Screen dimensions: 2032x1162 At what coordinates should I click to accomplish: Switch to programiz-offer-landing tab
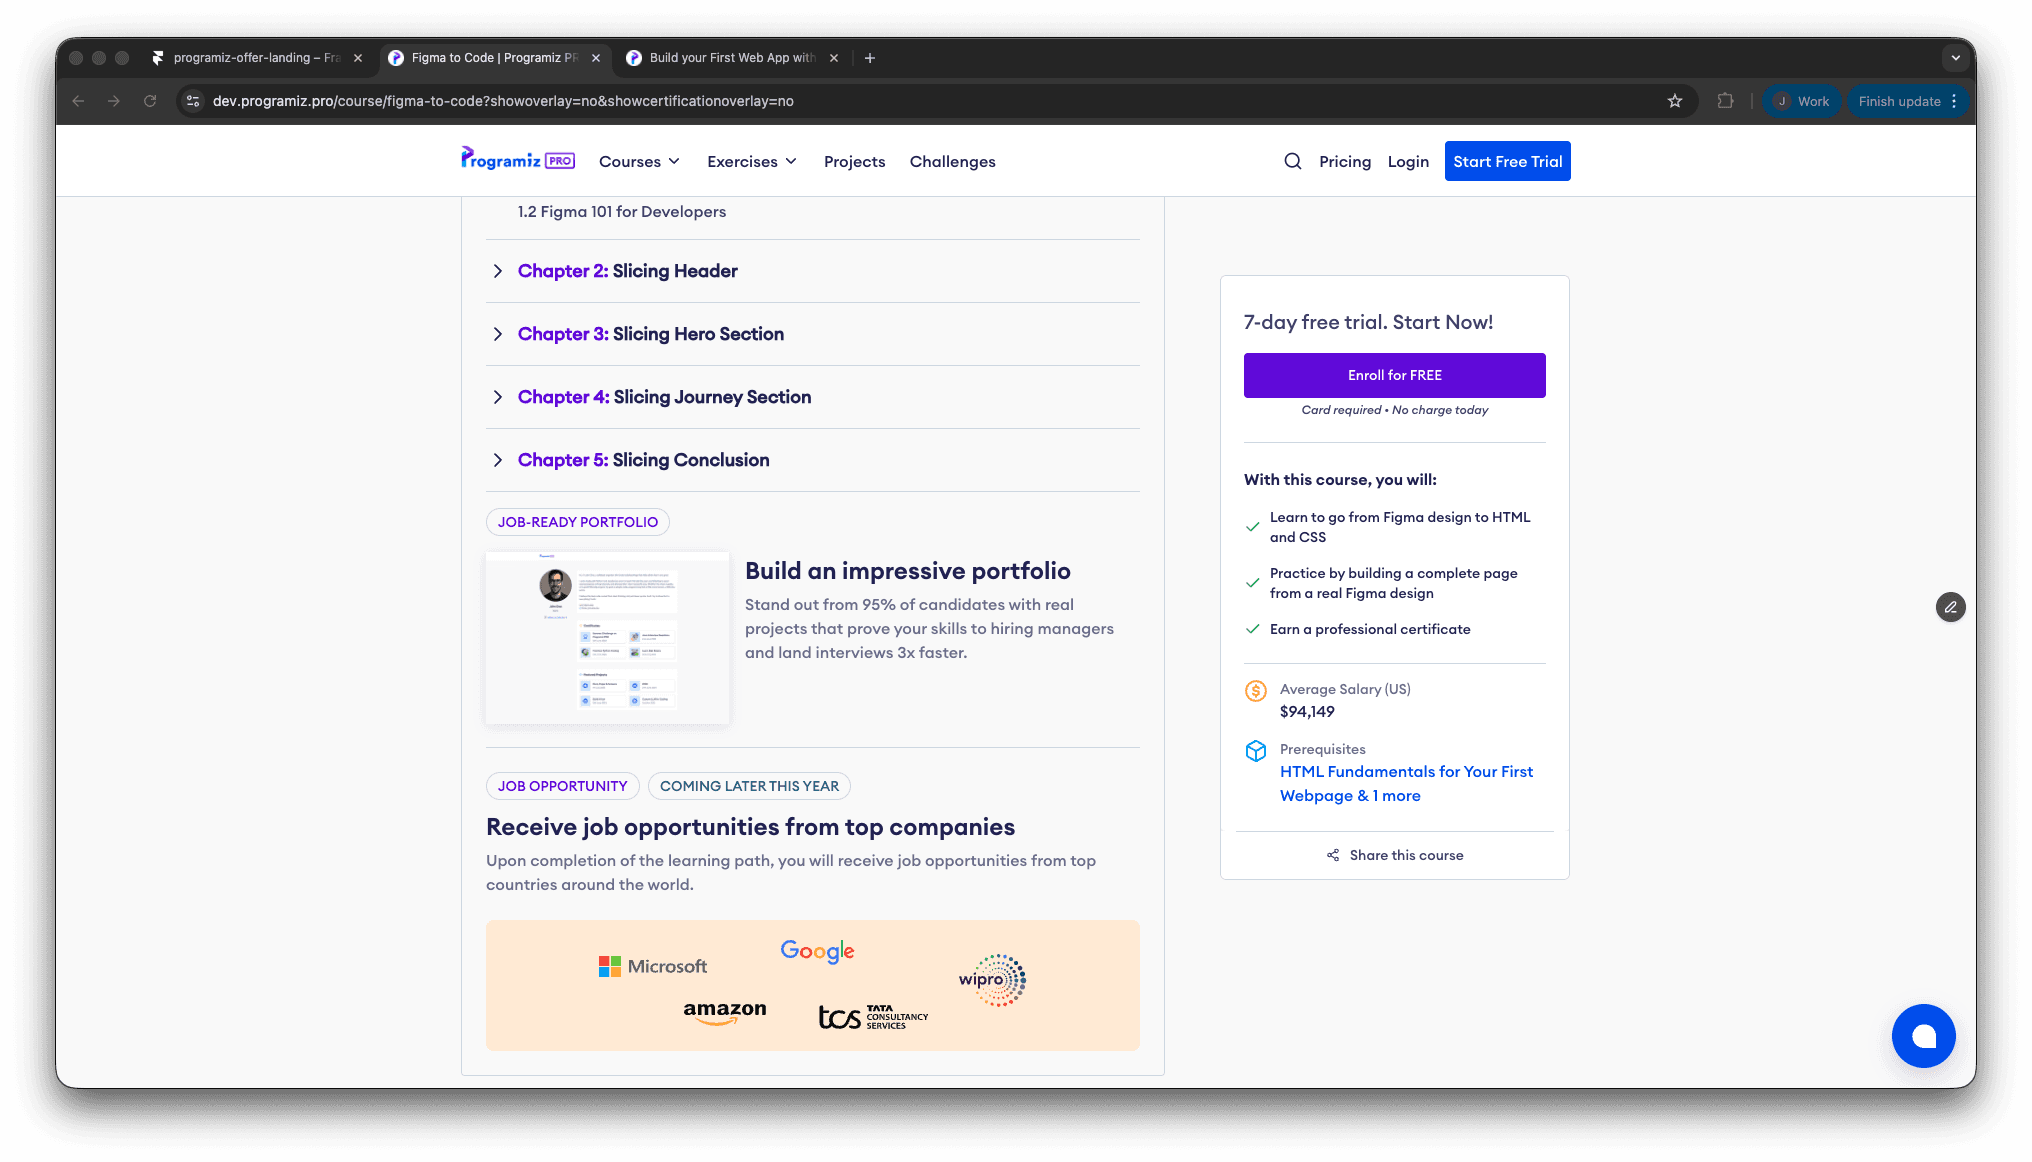[x=256, y=58]
